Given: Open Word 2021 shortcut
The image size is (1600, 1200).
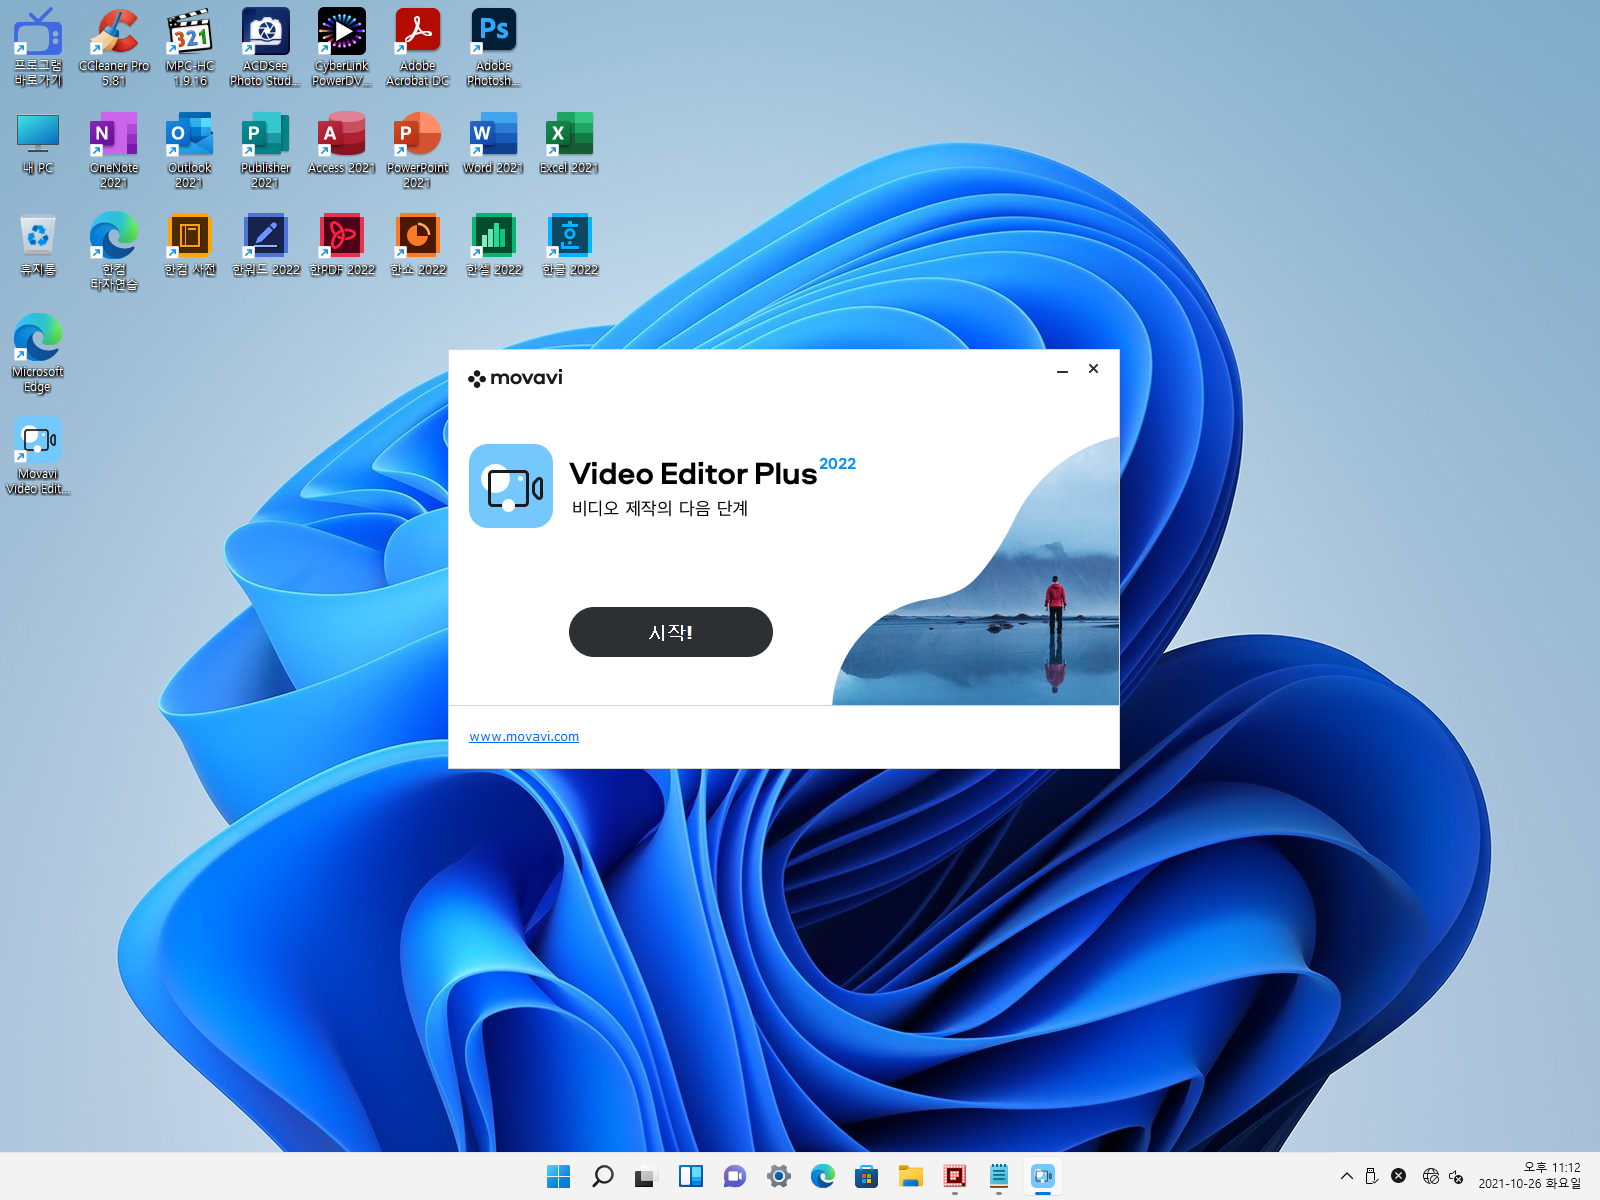Looking at the screenshot, I should pyautogui.click(x=493, y=144).
